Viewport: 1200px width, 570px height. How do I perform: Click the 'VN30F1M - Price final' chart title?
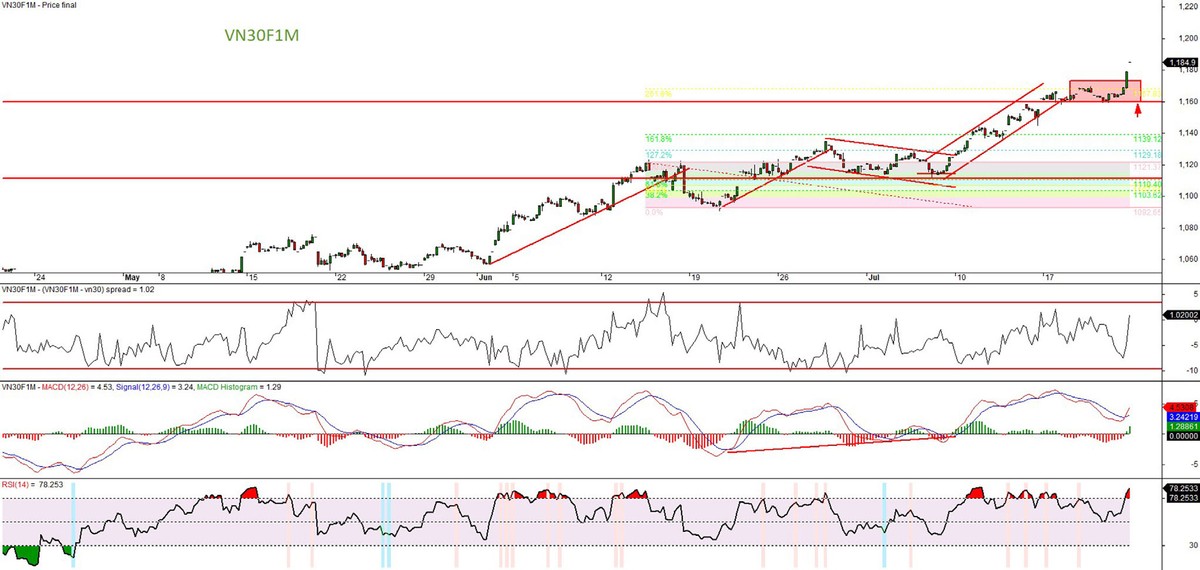pos(39,5)
